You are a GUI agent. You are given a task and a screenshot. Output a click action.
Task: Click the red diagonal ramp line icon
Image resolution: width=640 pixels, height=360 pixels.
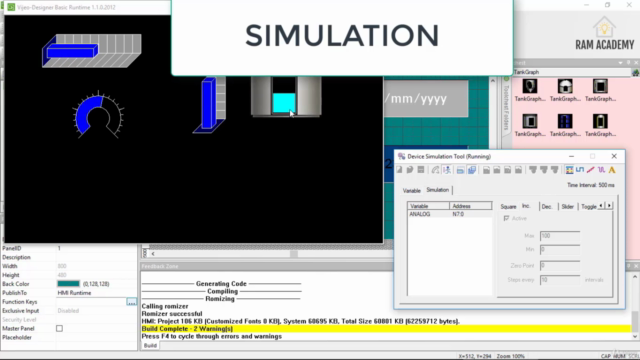pos(591,170)
